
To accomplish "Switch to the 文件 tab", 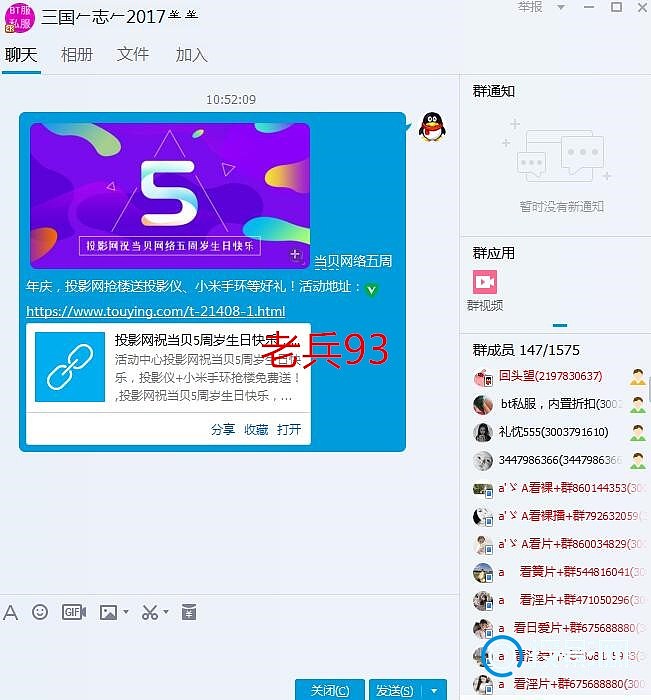I will click(133, 54).
